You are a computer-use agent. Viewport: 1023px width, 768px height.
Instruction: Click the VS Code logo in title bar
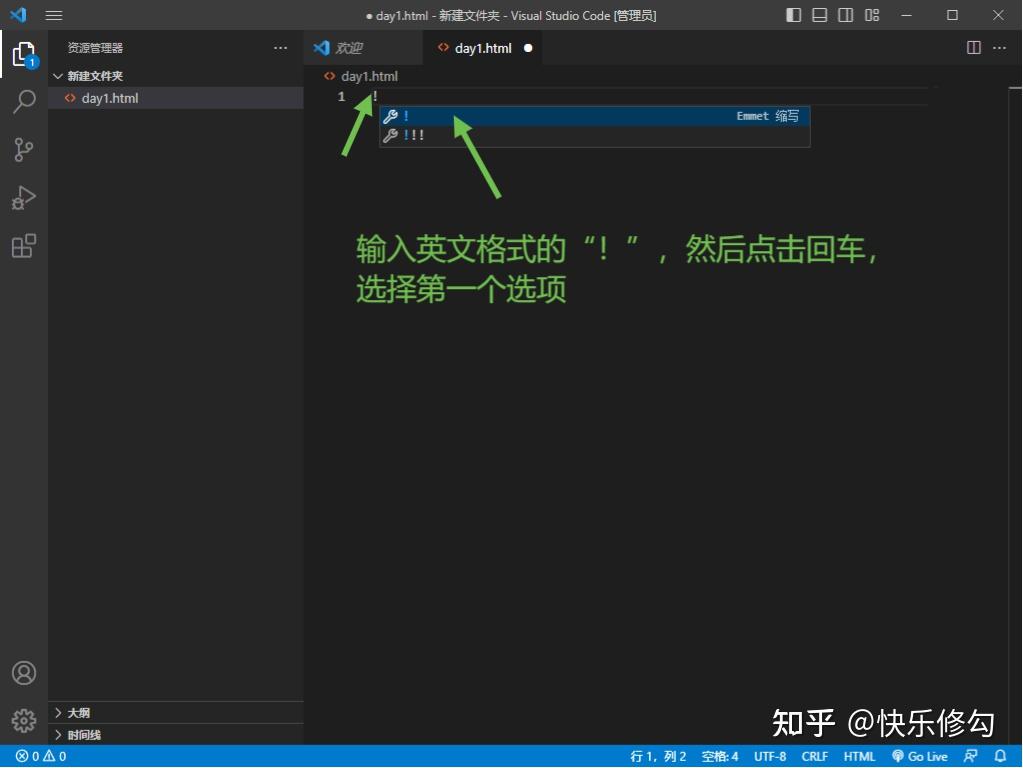[19, 14]
